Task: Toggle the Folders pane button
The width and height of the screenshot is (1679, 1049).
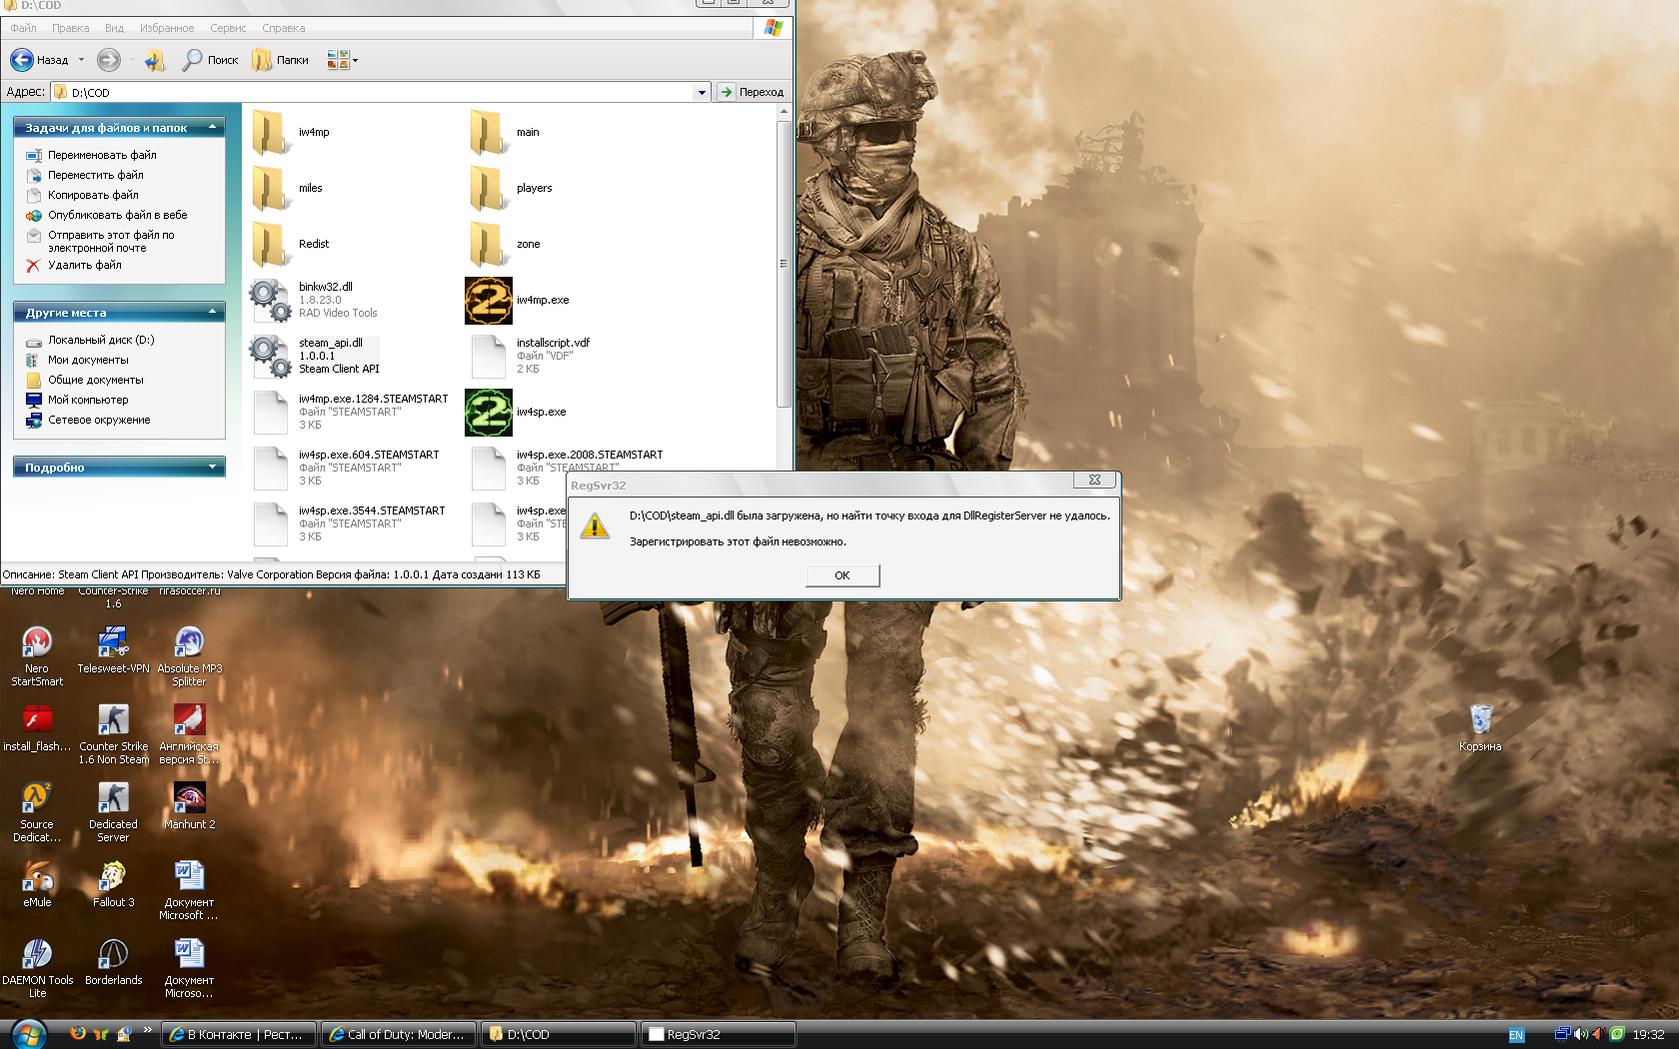Action: pos(281,60)
